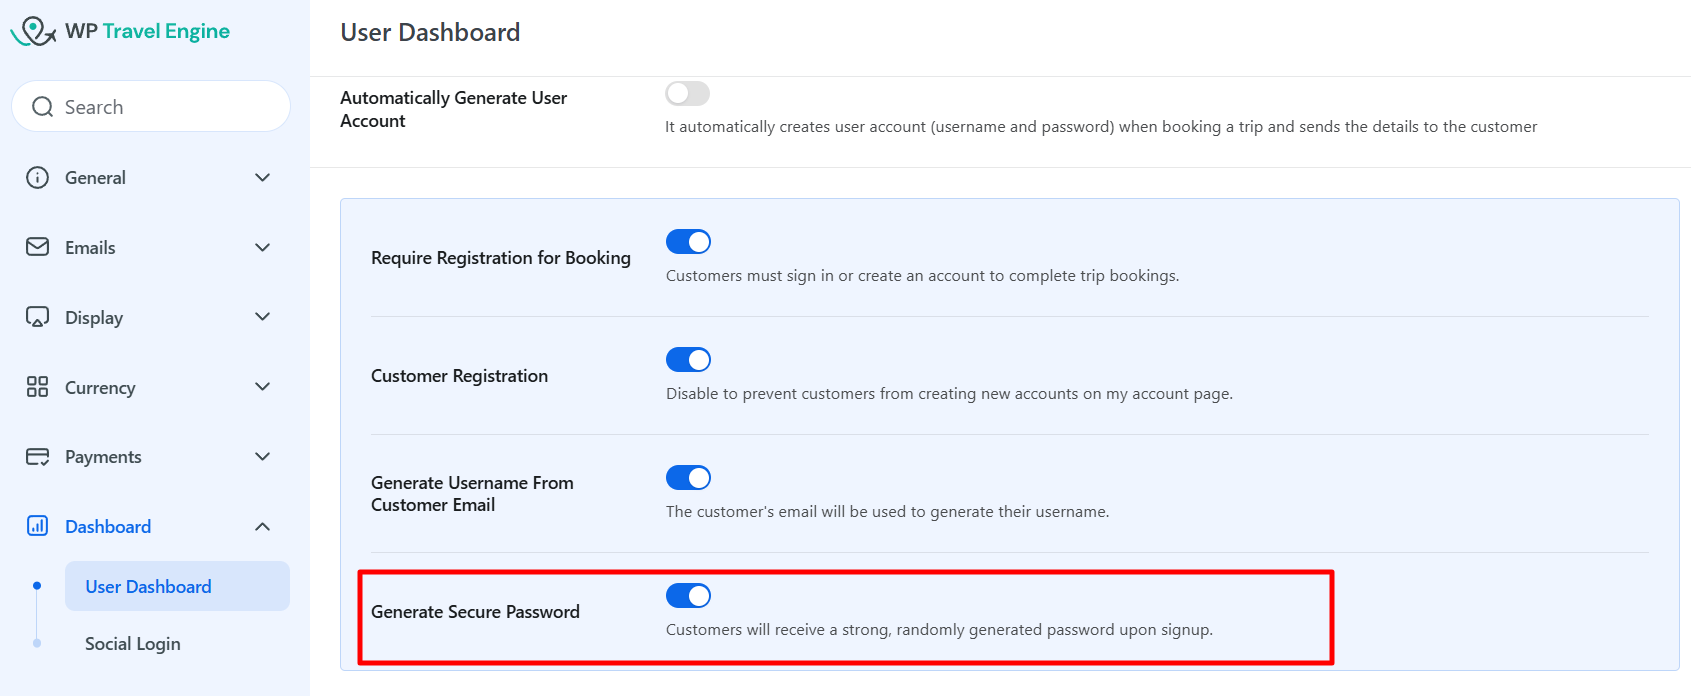Viewport: 1691px width, 696px height.
Task: Click the magnifying glass in the search bar
Action: click(42, 106)
